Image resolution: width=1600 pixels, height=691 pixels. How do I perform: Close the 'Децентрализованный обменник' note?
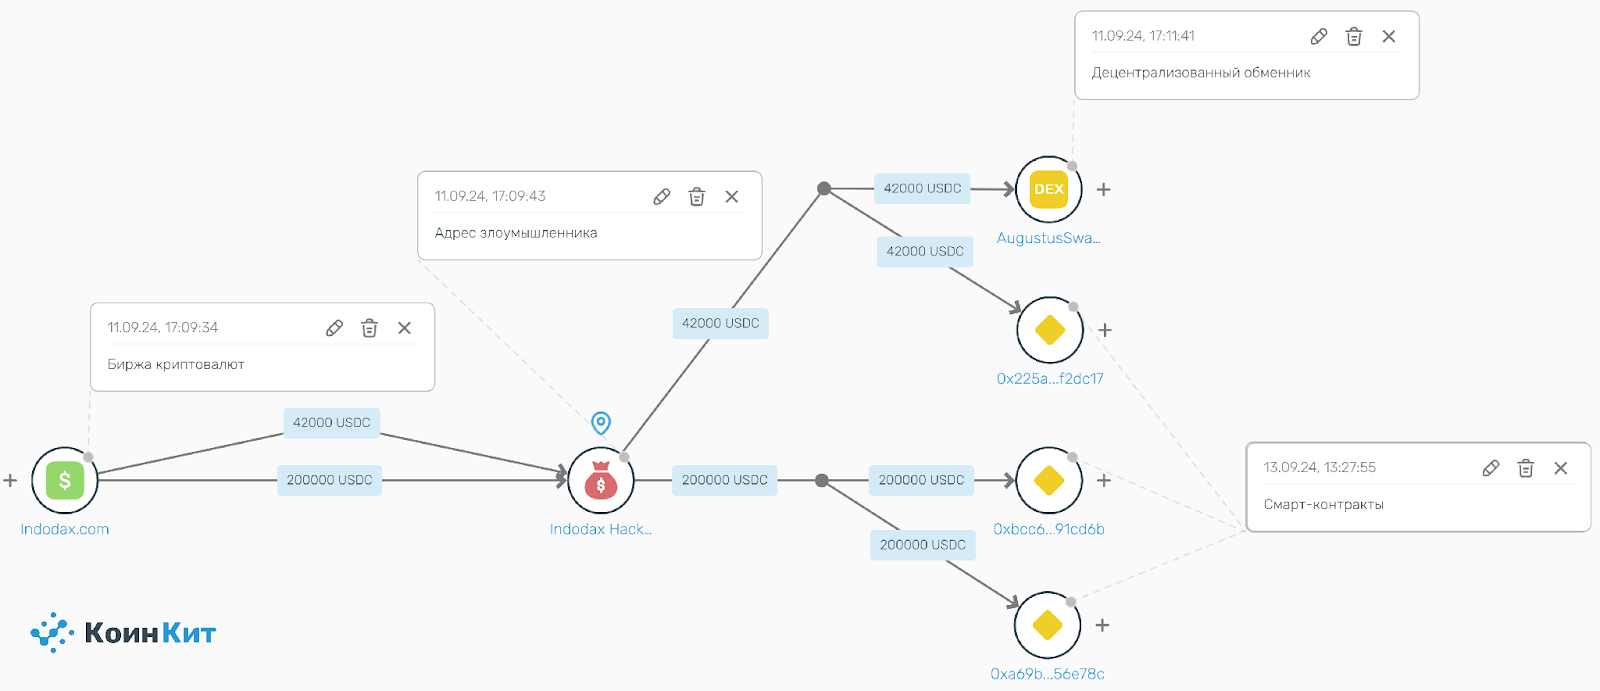1389,37
